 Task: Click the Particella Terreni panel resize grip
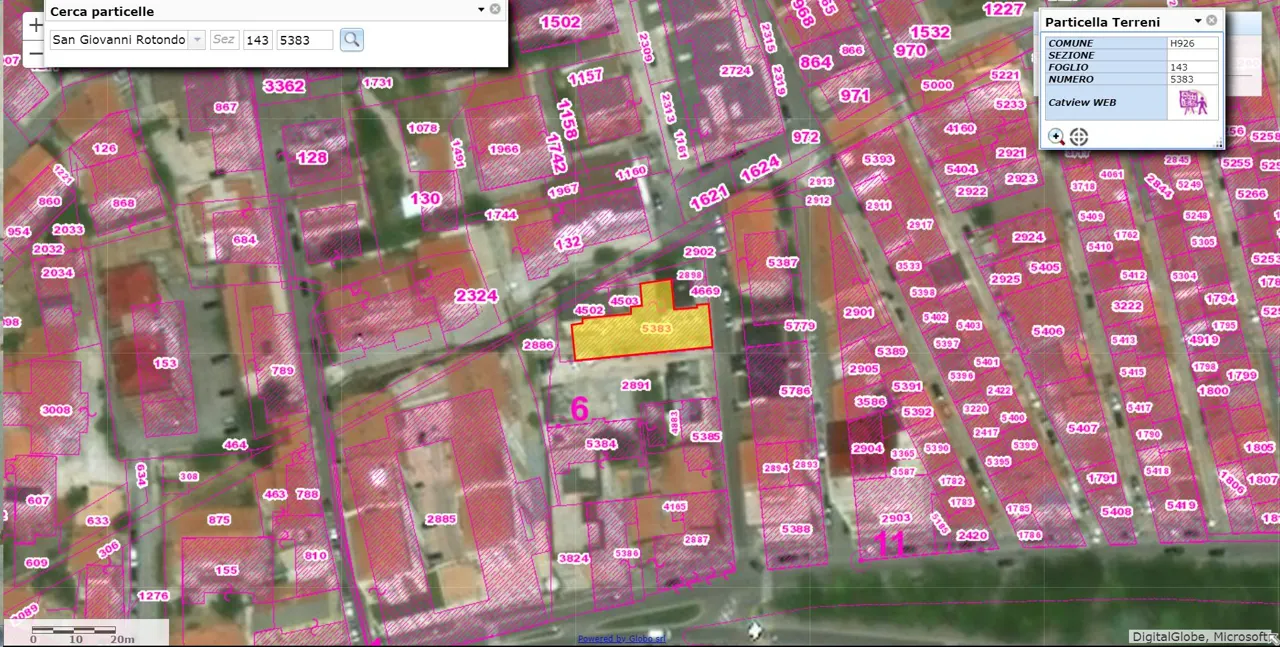click(x=1219, y=145)
